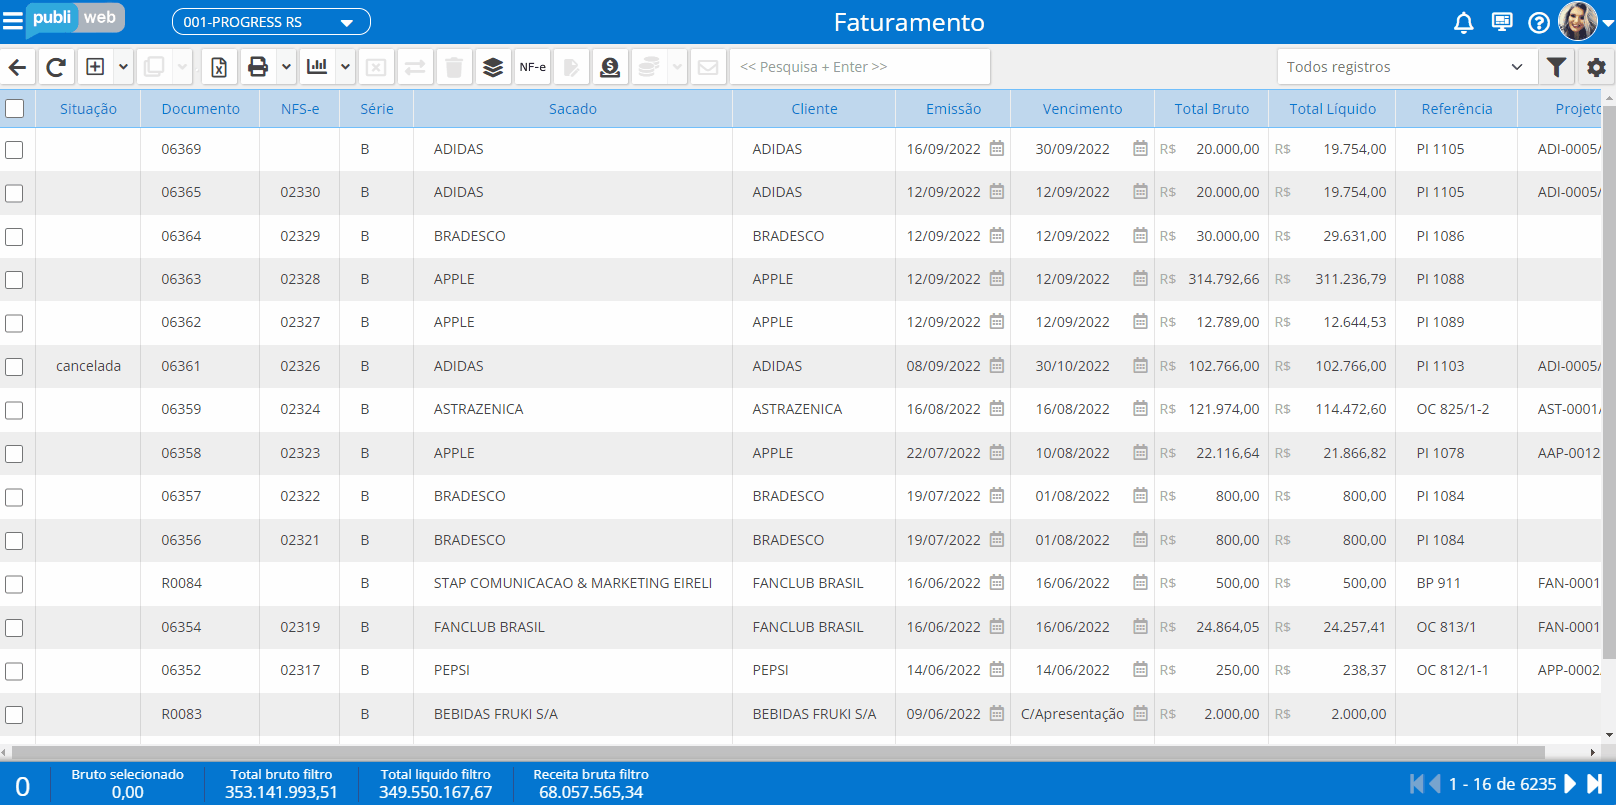Click the horizontal scrollbar thumb

pos(778,752)
